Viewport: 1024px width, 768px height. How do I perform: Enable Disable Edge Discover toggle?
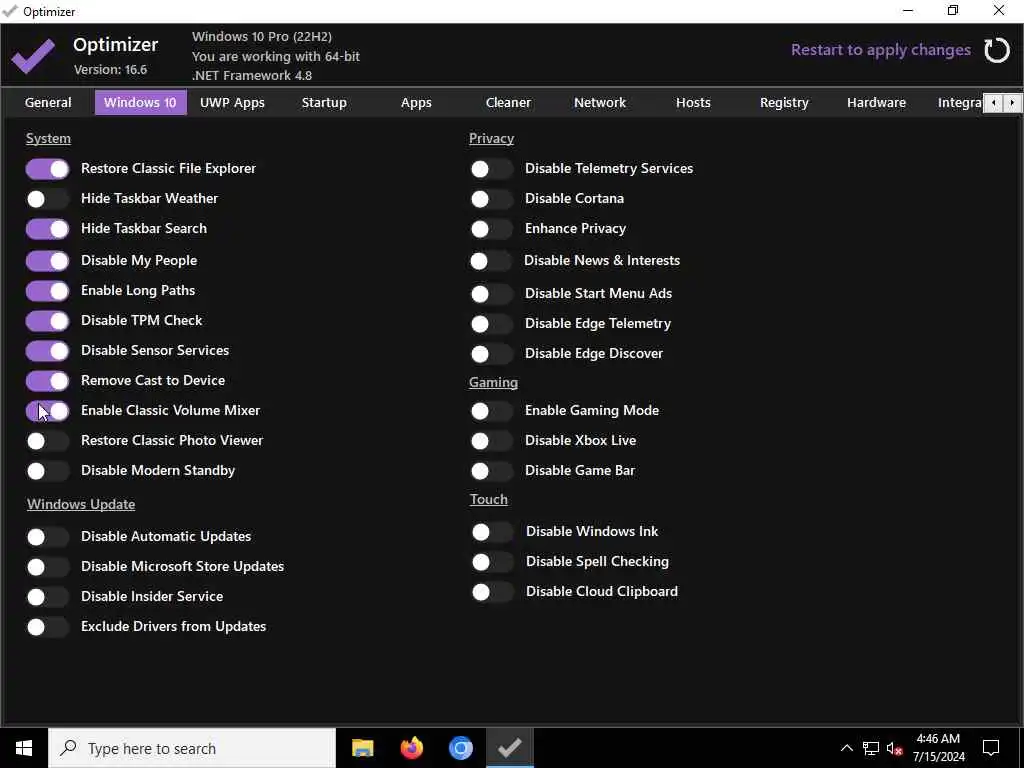(x=492, y=355)
